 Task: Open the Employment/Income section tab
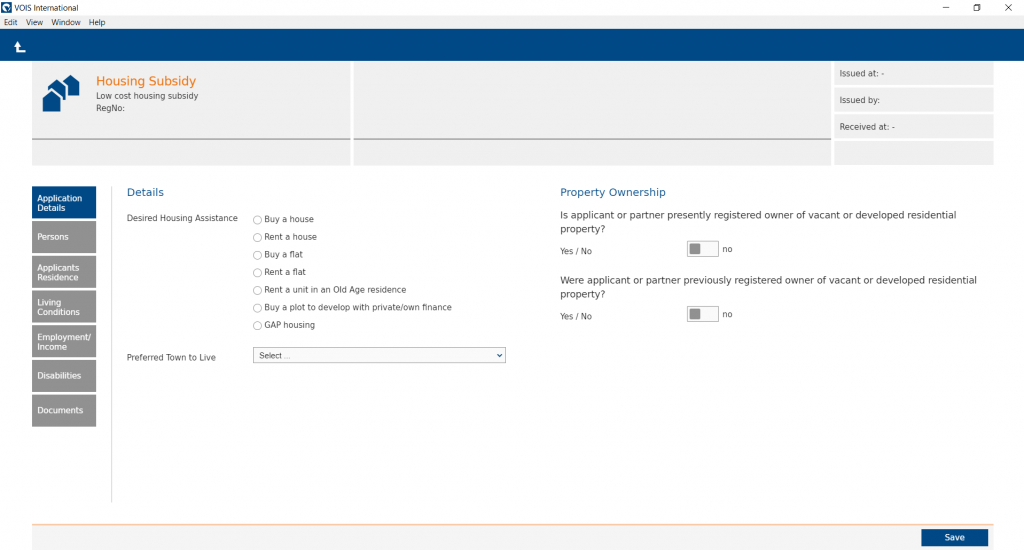pos(64,342)
